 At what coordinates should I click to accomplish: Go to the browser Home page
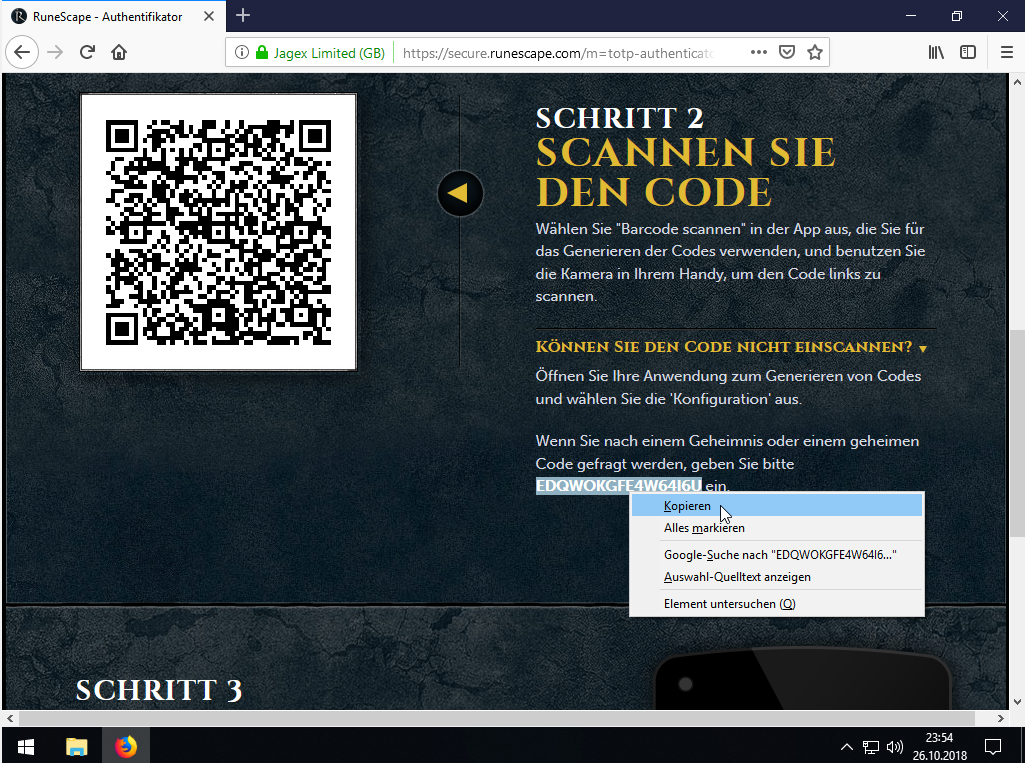[x=119, y=52]
